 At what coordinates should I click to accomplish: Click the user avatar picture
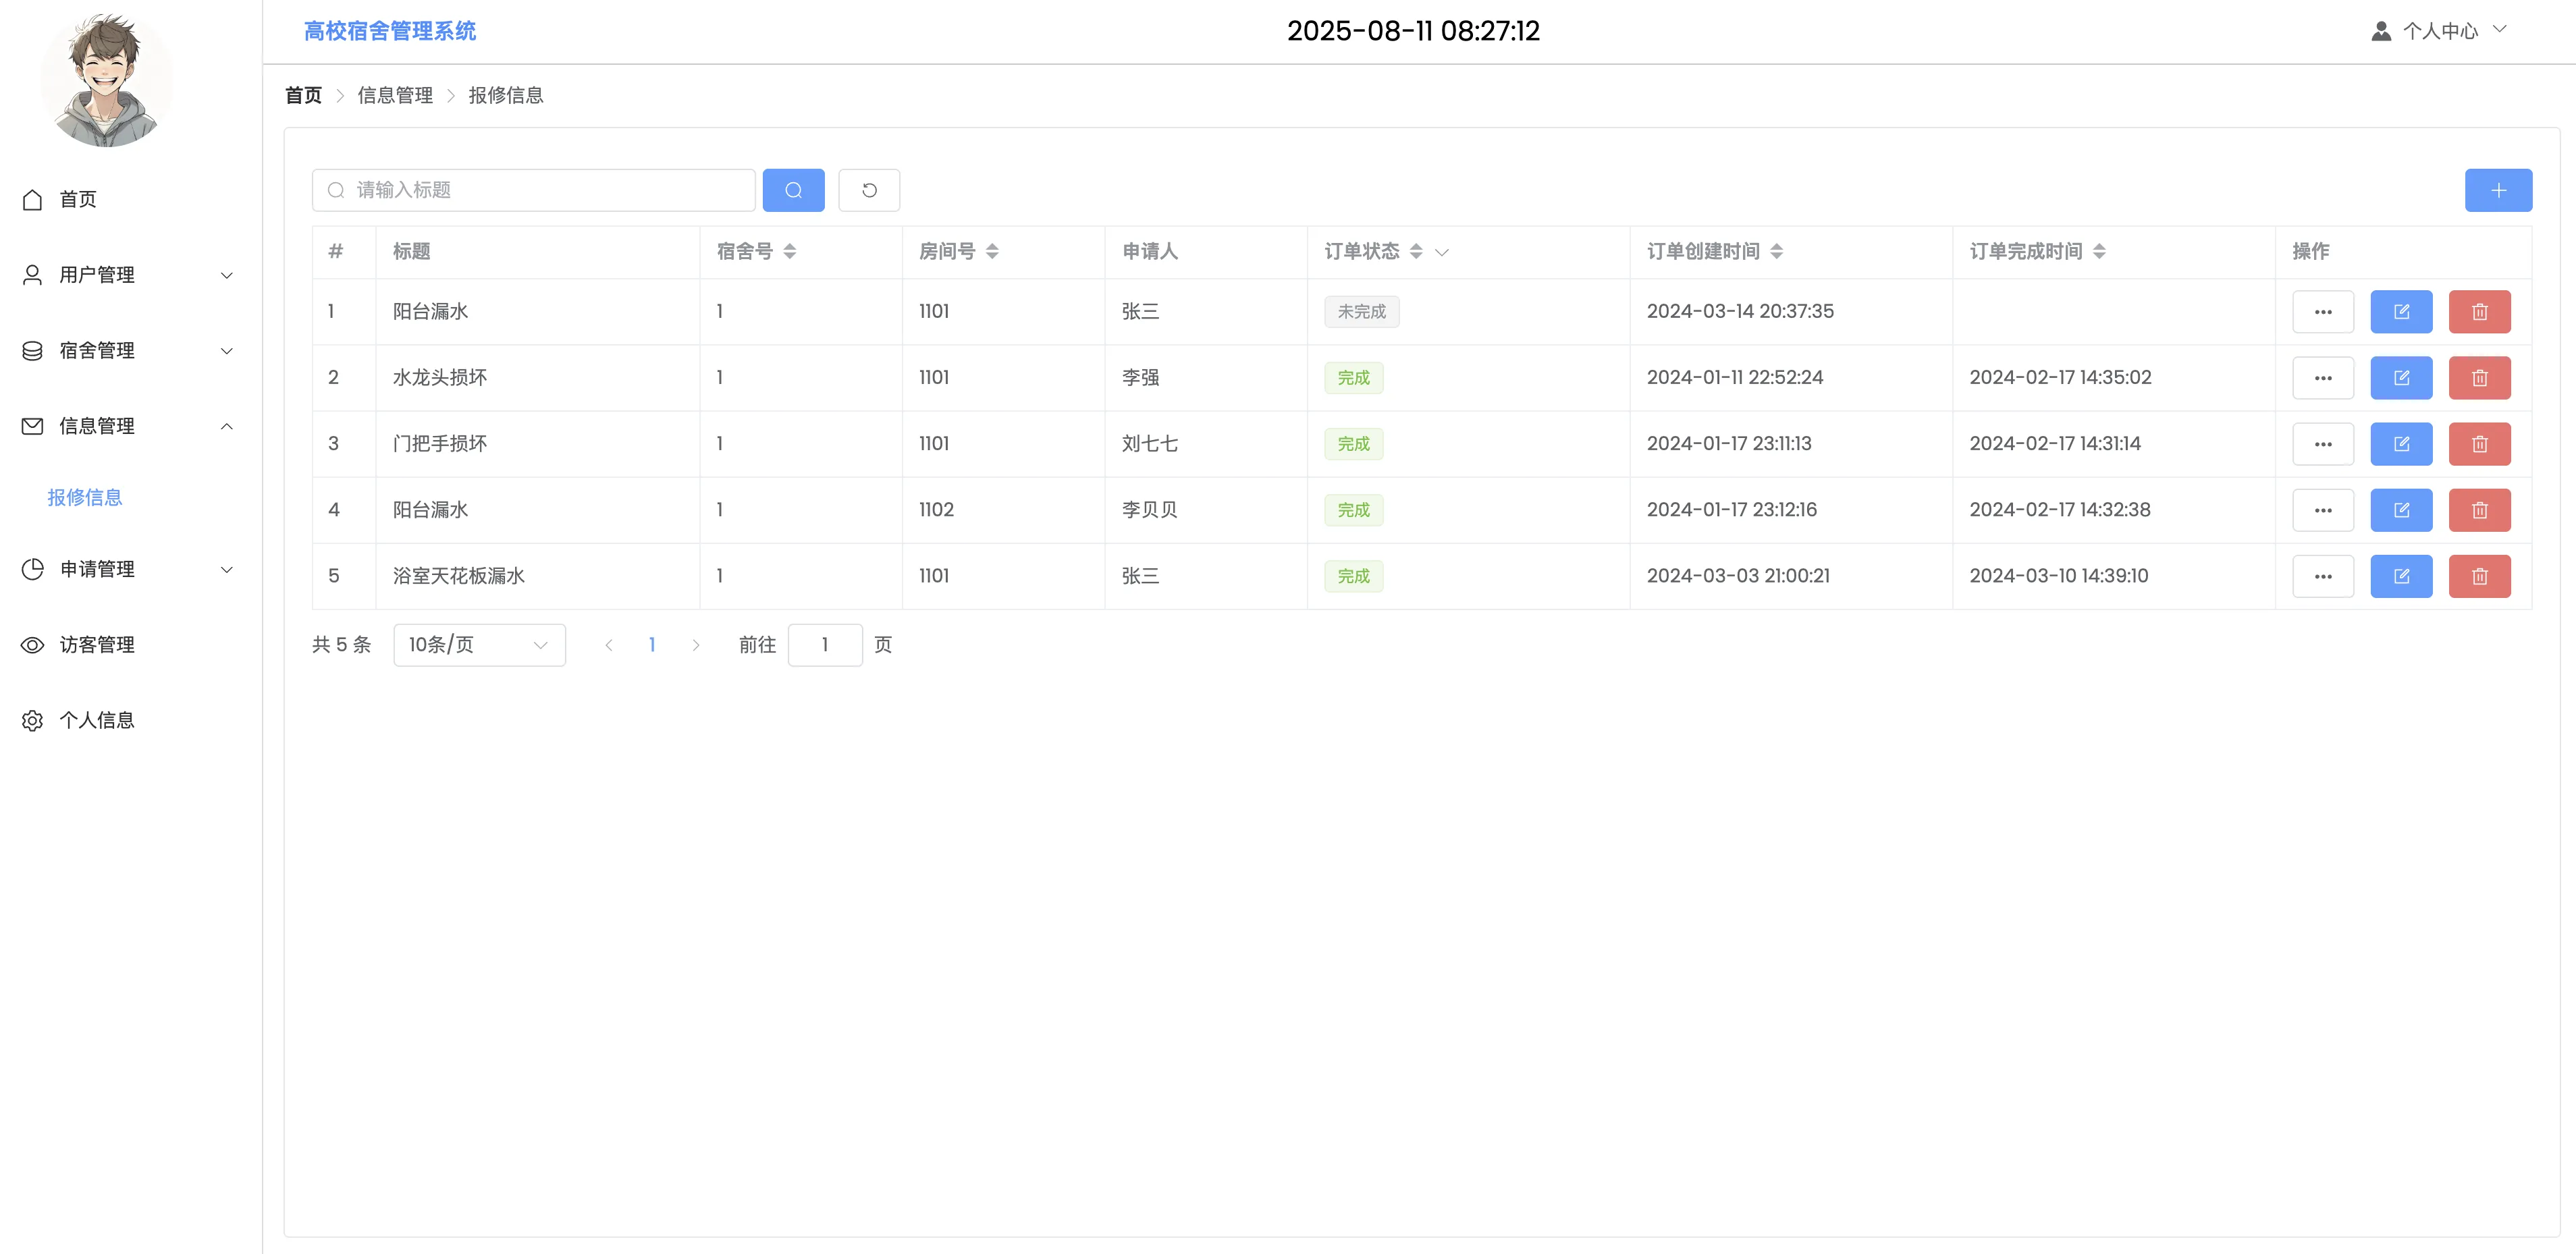pos(106,80)
